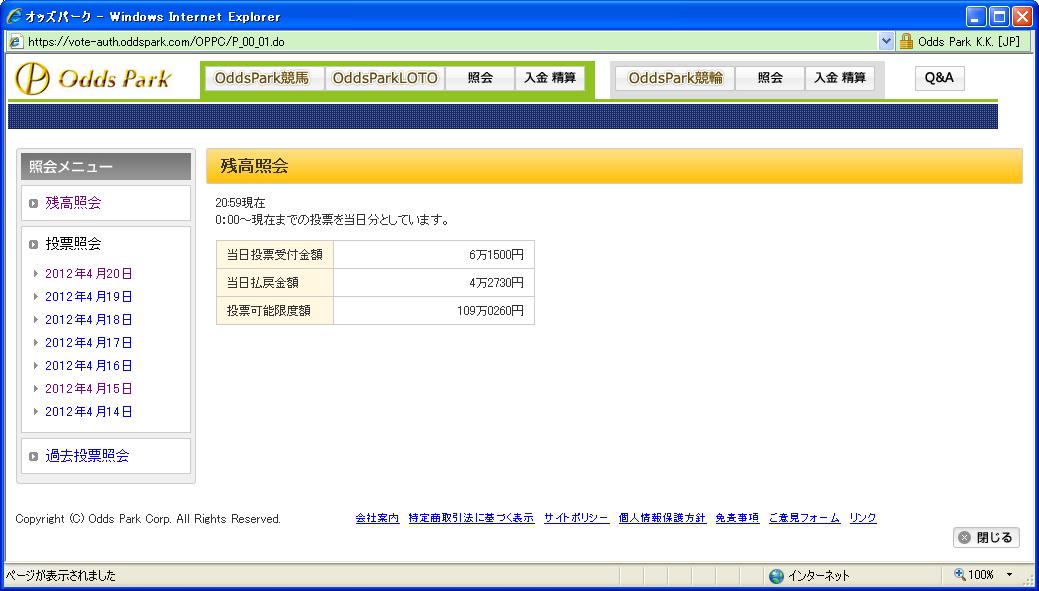1039x591 pixels.
Task: Open the OddsPark競輪 tab
Action: 675,78
